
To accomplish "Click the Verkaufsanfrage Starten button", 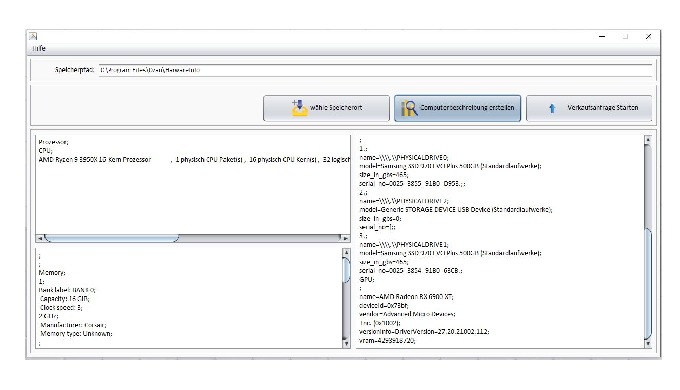I will tap(589, 108).
